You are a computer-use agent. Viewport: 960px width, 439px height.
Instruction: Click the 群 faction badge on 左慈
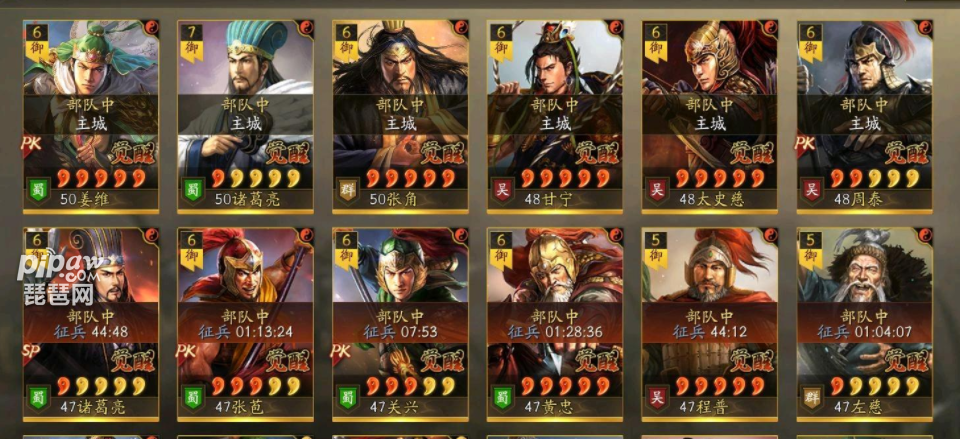point(812,397)
